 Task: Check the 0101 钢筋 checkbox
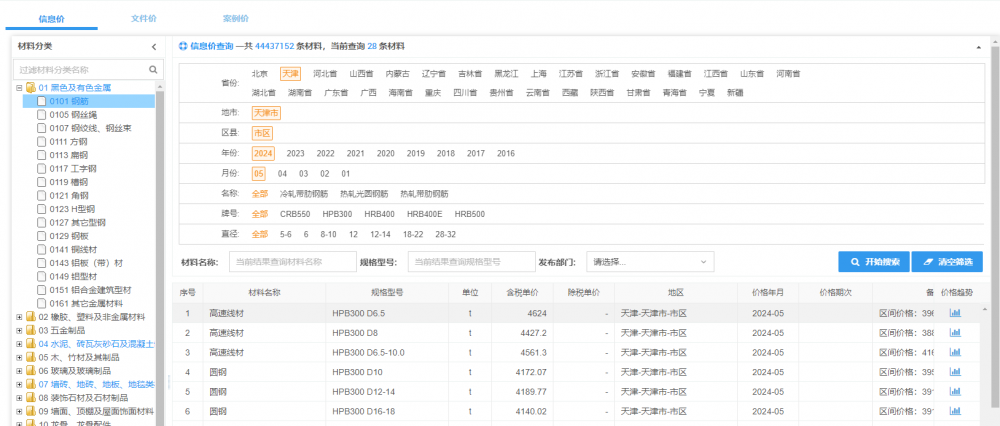[x=41, y=101]
